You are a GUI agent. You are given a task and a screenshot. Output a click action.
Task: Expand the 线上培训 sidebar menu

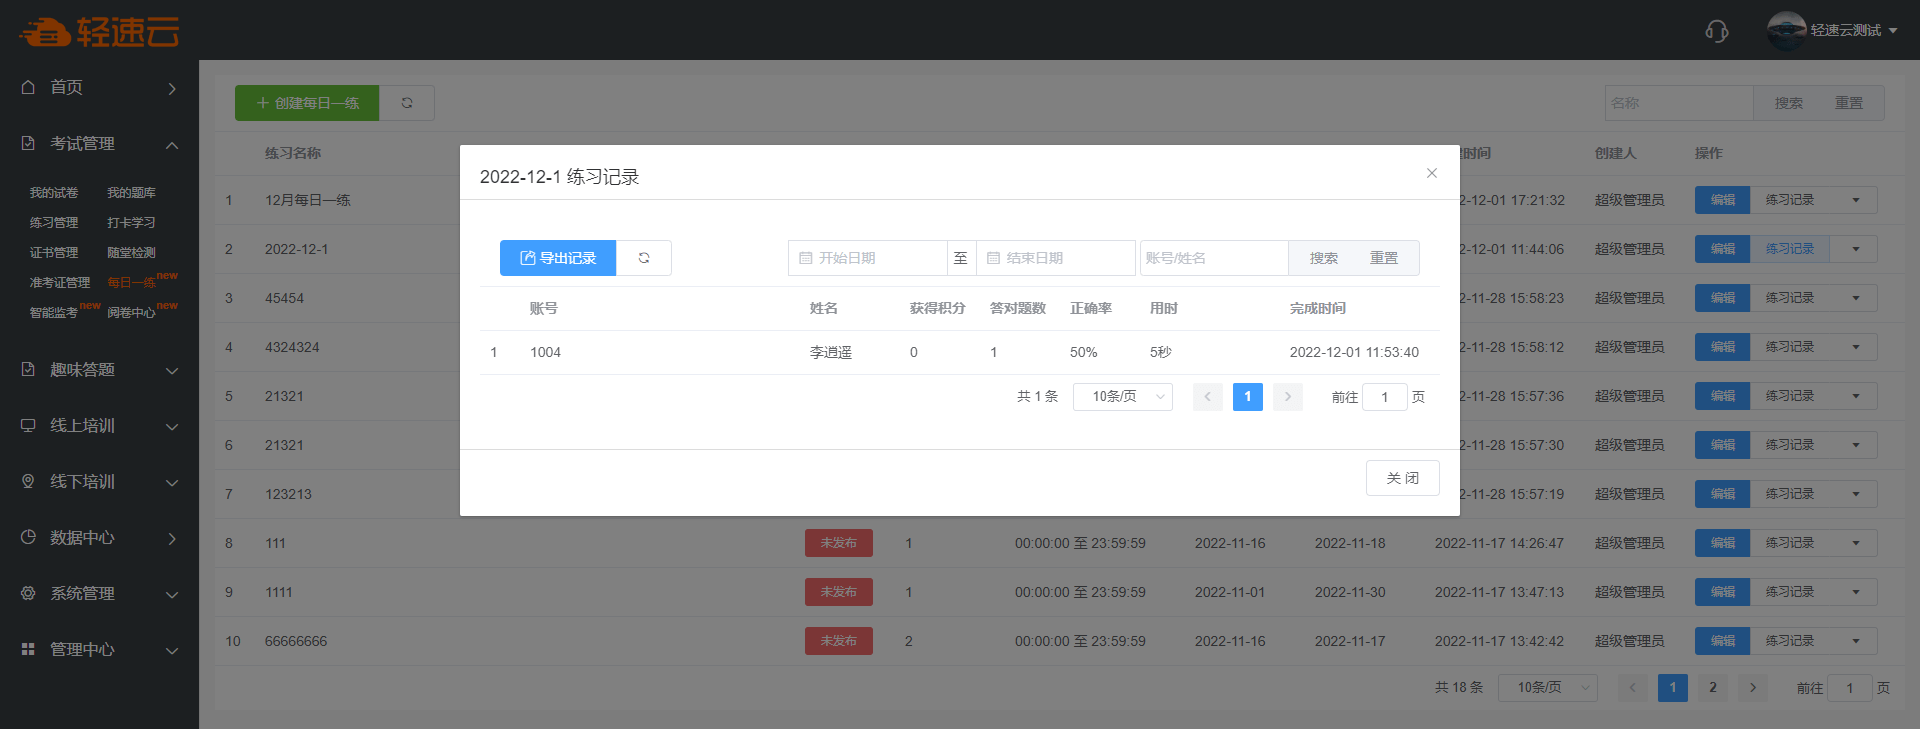point(99,426)
